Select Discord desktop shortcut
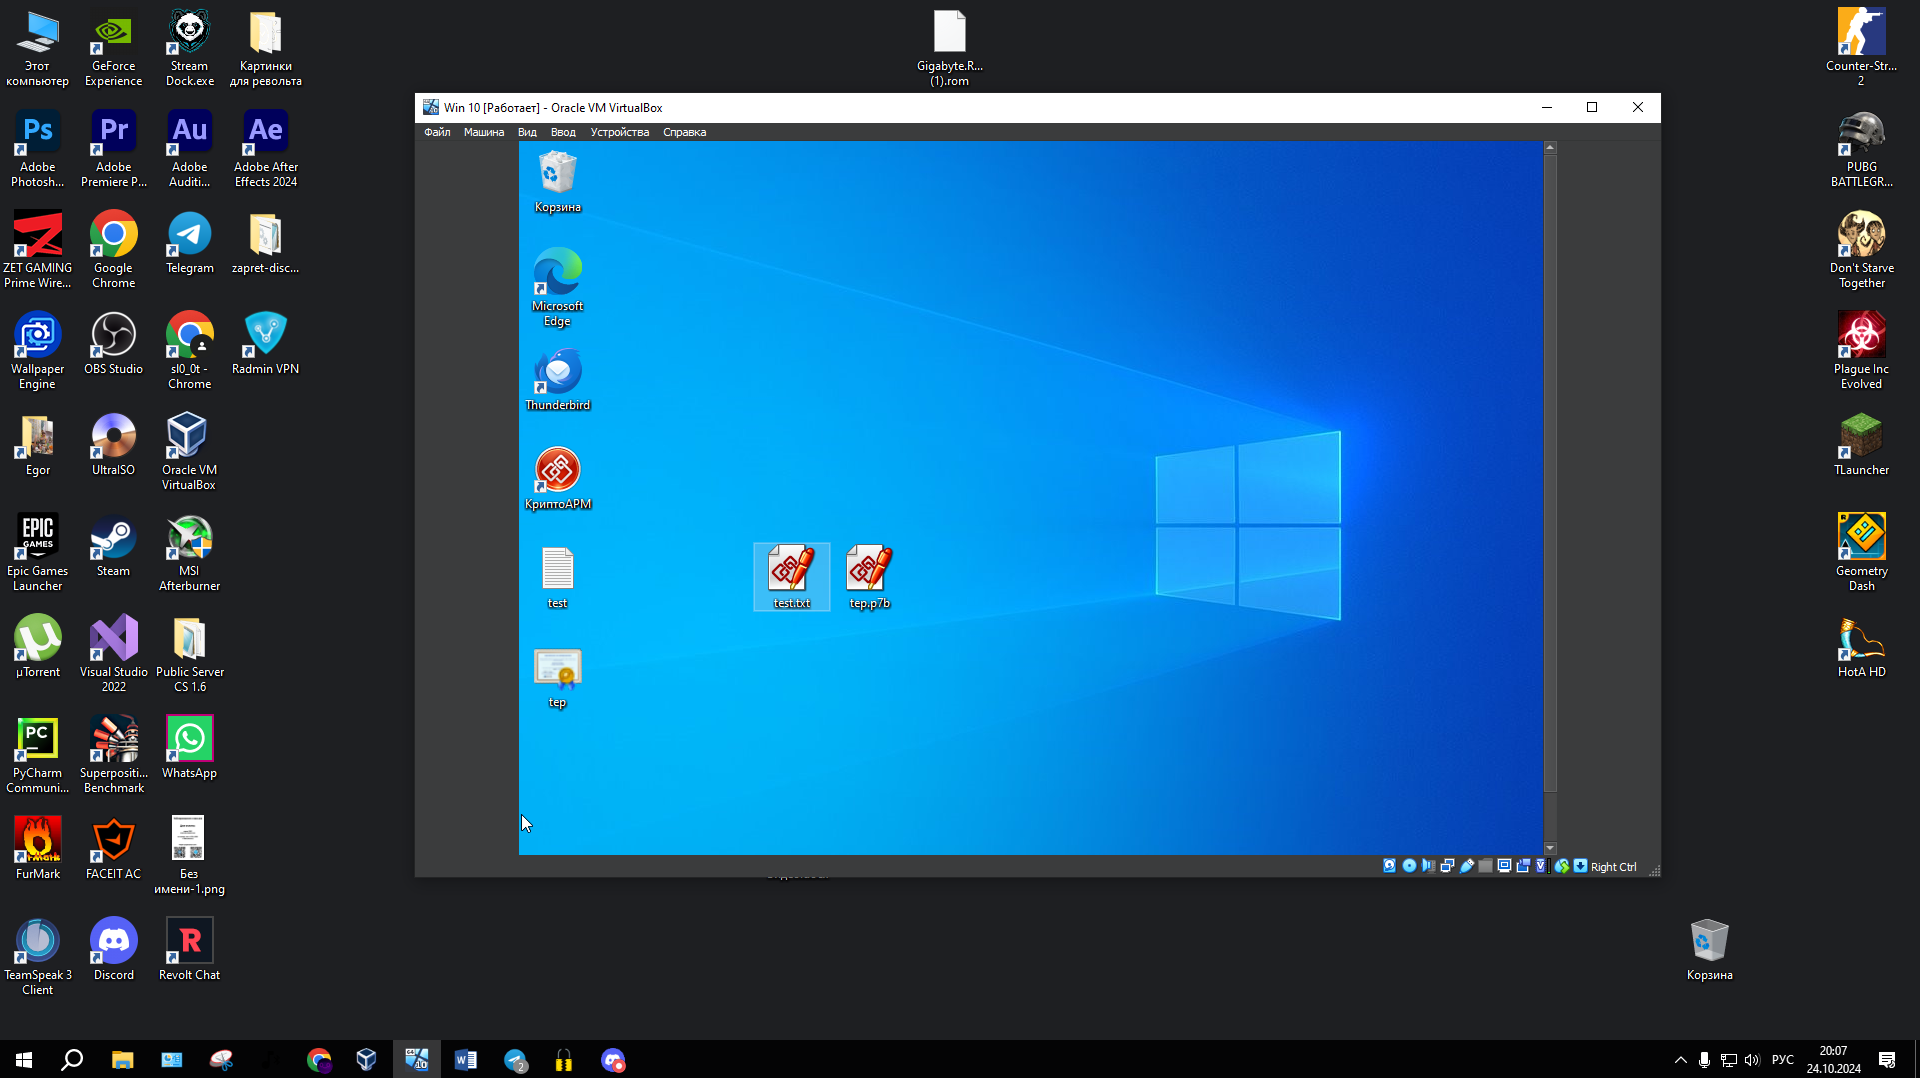The image size is (1920, 1078). click(114, 950)
